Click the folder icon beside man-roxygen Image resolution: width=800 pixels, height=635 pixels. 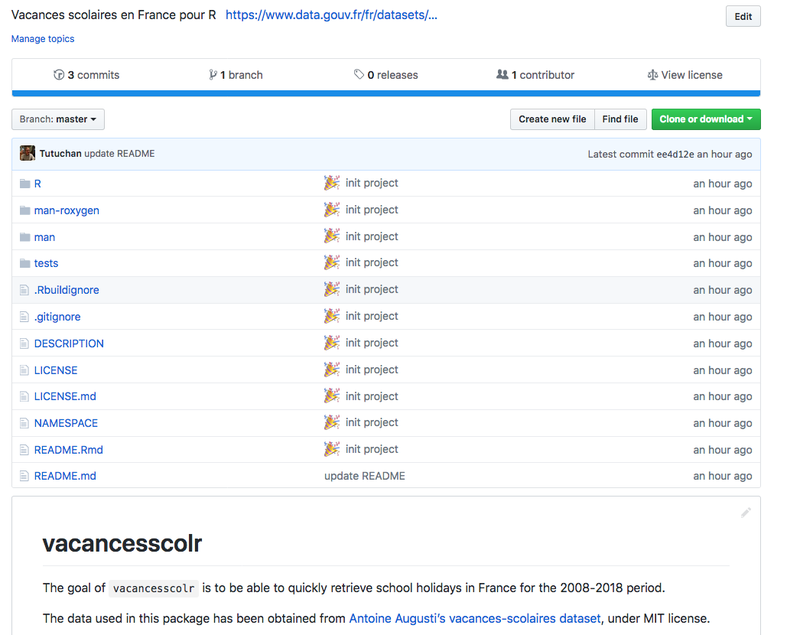25,211
